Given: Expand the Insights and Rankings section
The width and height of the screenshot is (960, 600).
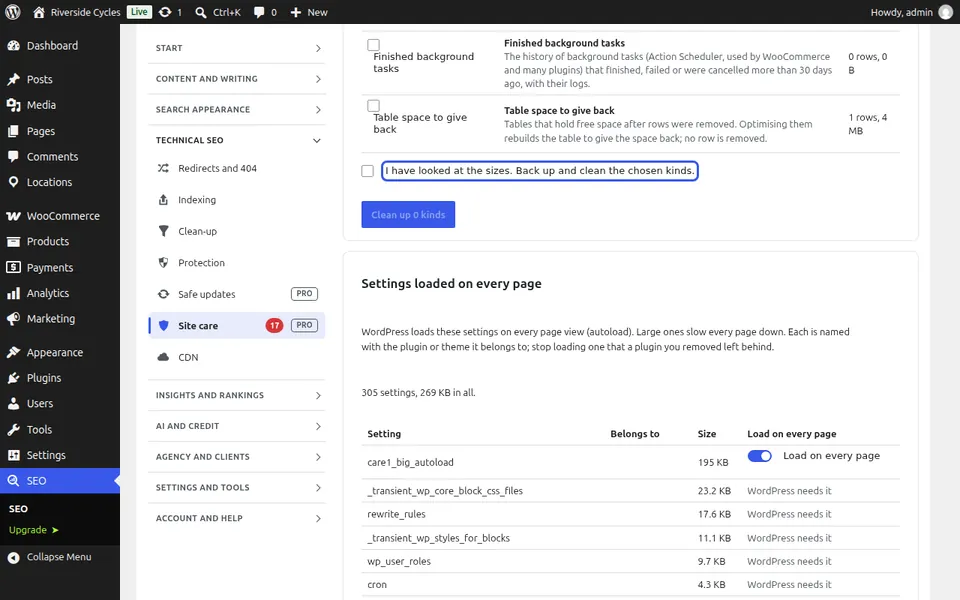Looking at the screenshot, I should point(236,396).
